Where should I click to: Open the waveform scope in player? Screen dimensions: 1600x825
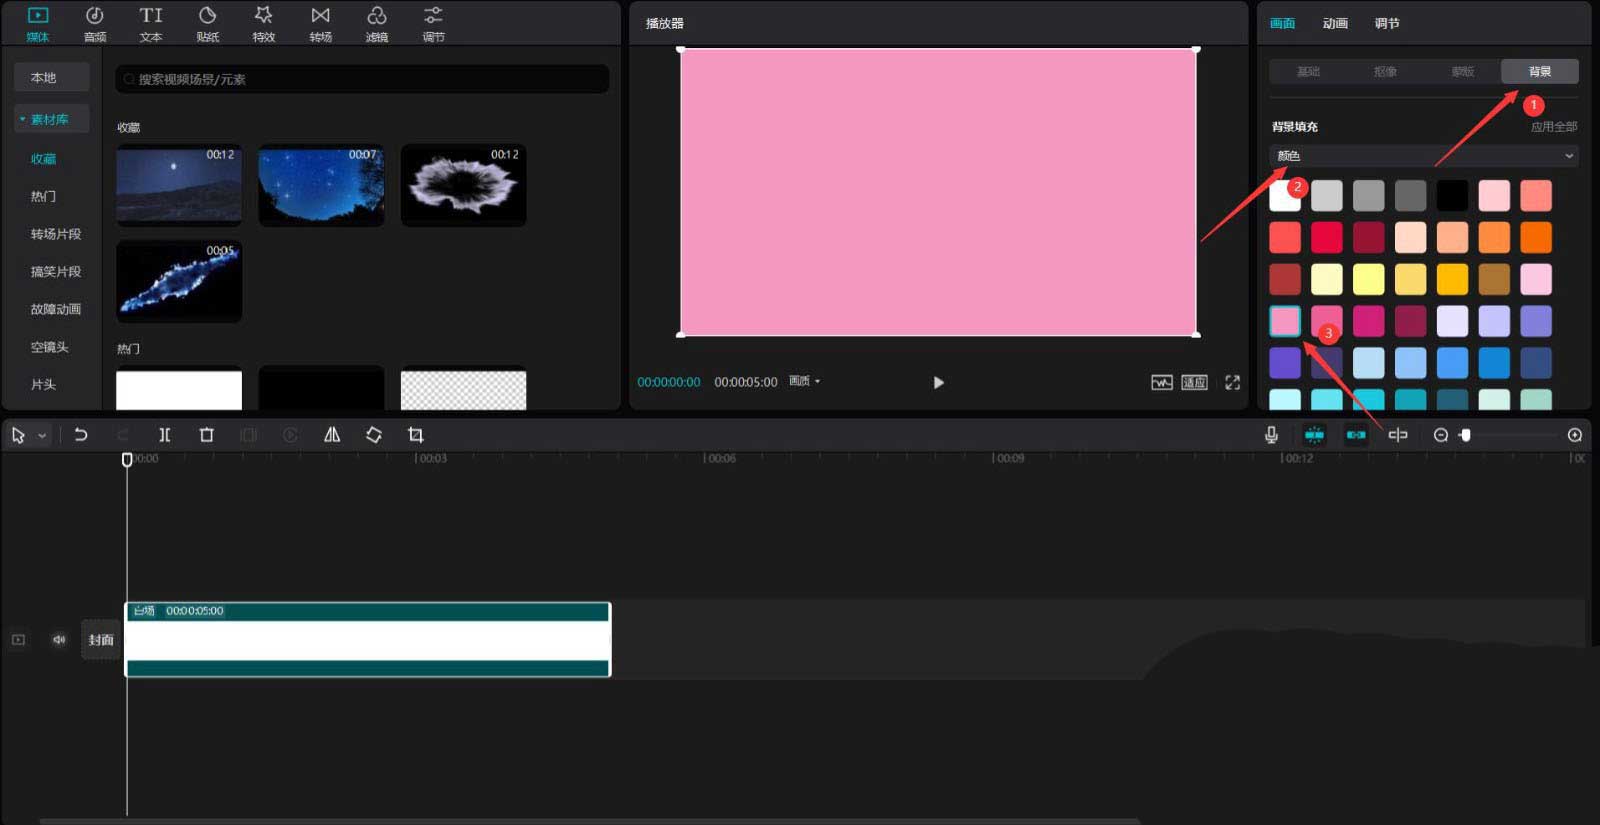pos(1161,382)
